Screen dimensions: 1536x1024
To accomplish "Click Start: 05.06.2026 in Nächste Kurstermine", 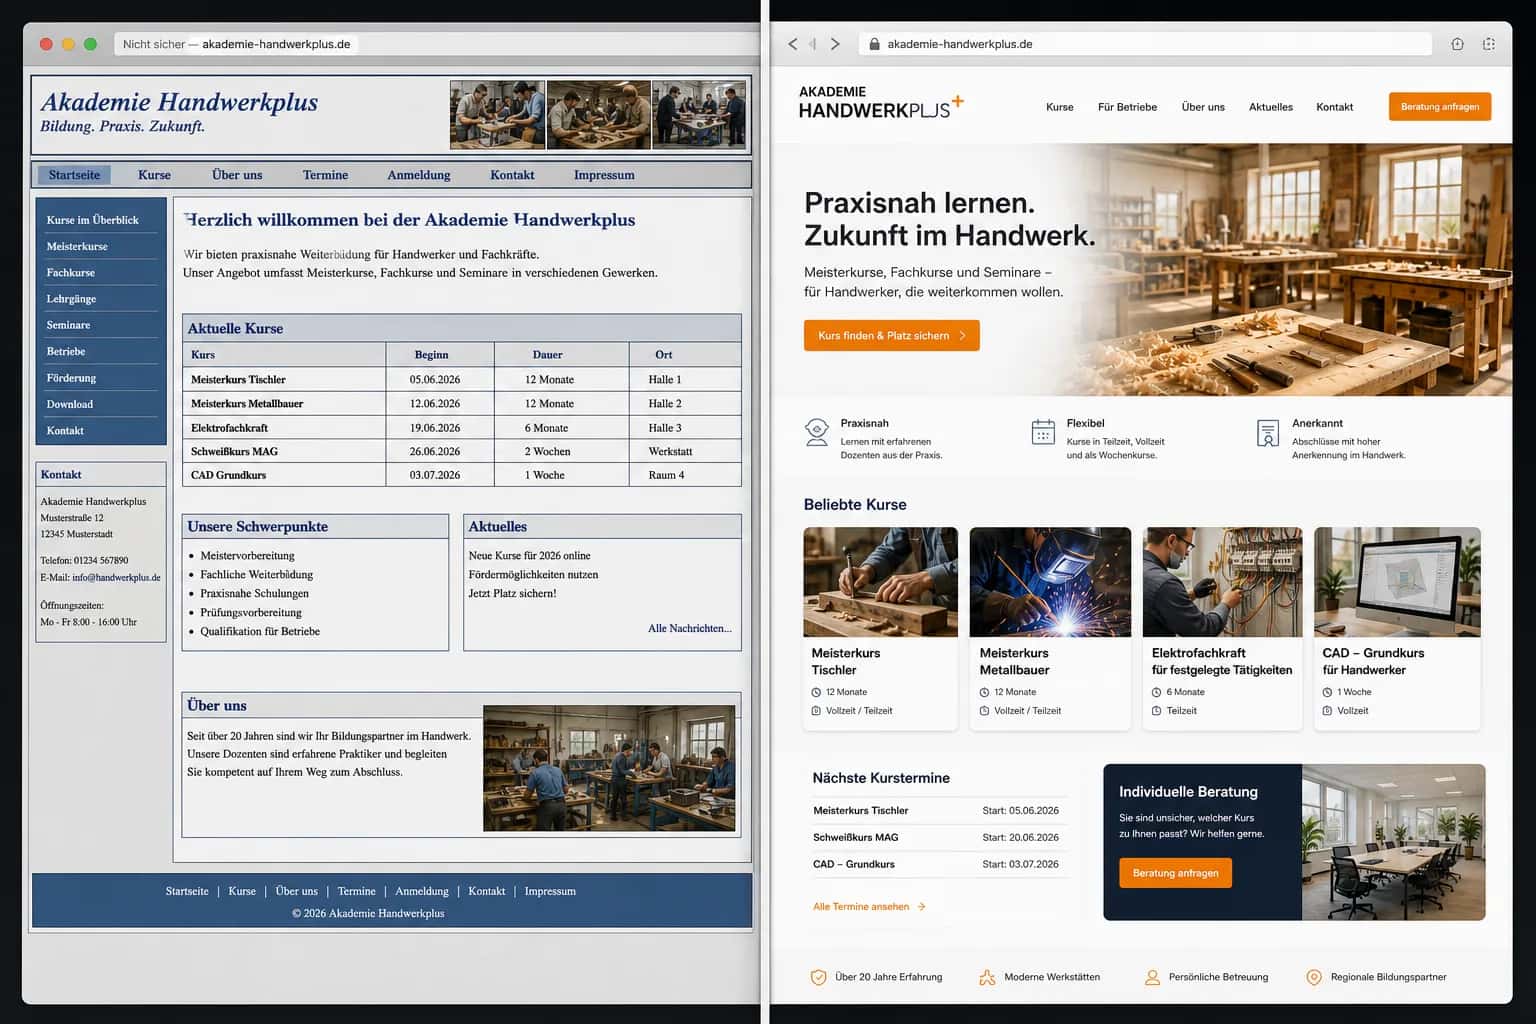I will pos(1020,811).
